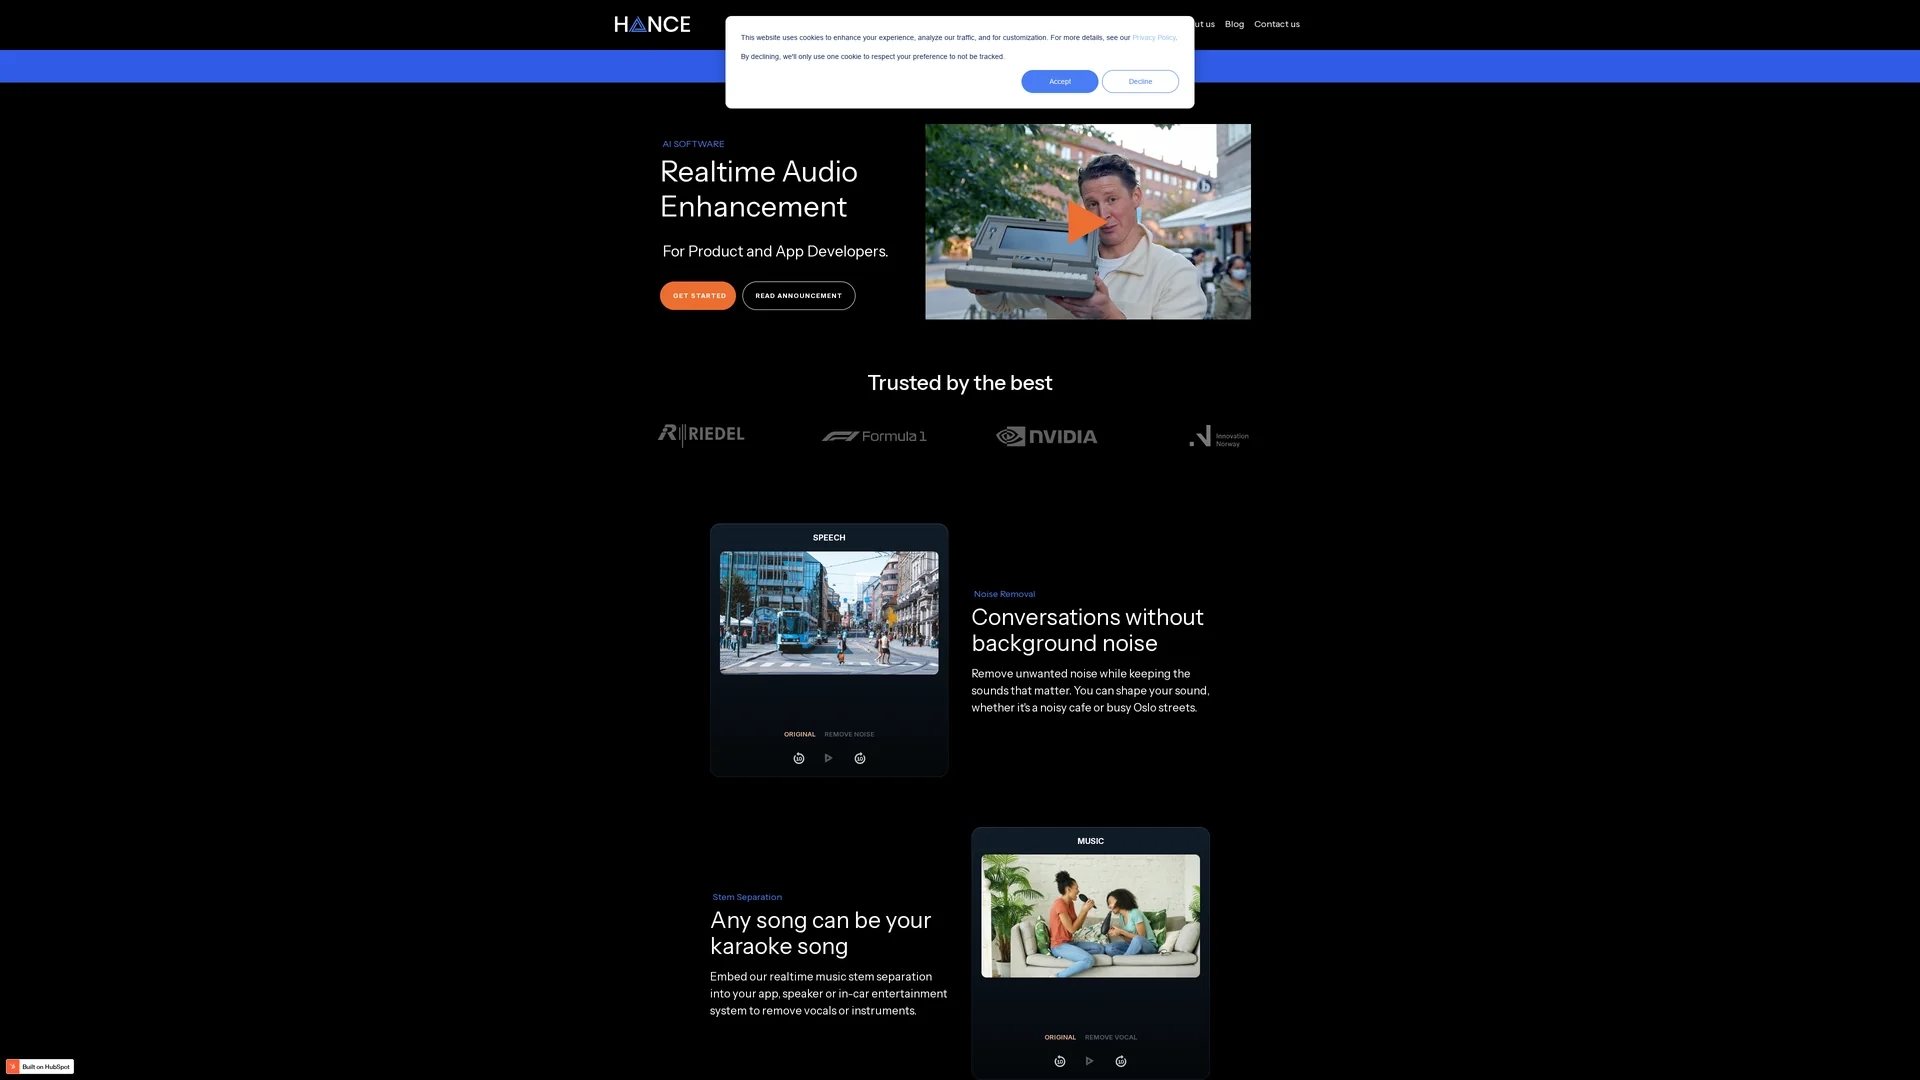The image size is (1920, 1080).
Task: Rewind 10 seconds in Speech player
Action: [798, 758]
